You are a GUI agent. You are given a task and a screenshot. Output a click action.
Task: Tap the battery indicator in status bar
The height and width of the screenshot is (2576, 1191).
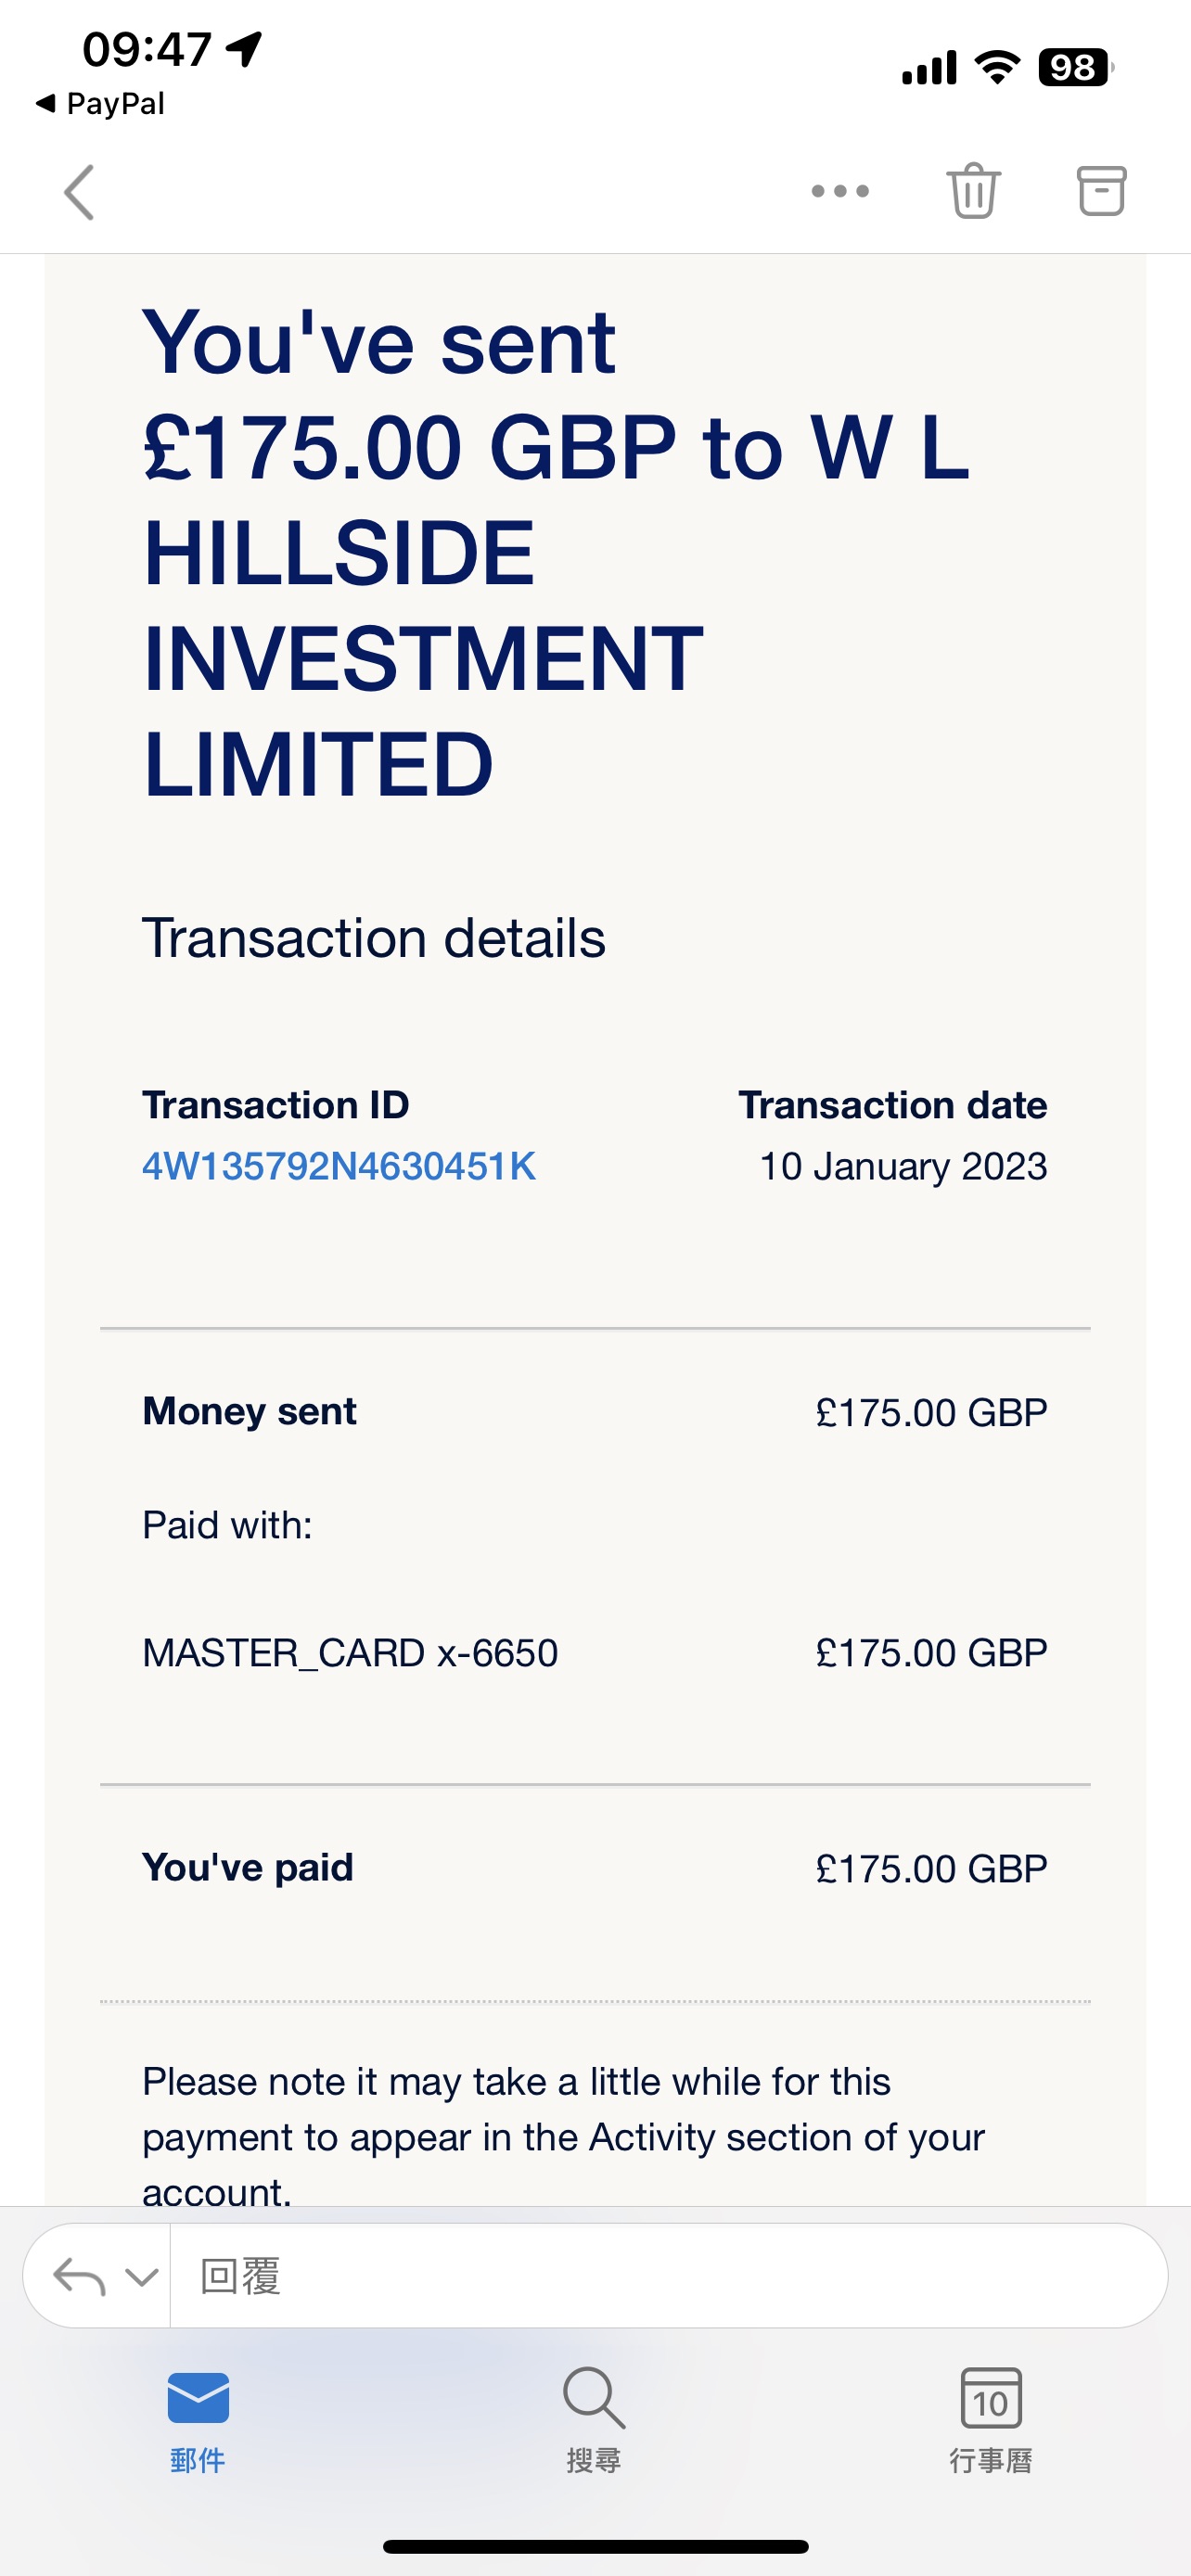coord(1074,68)
